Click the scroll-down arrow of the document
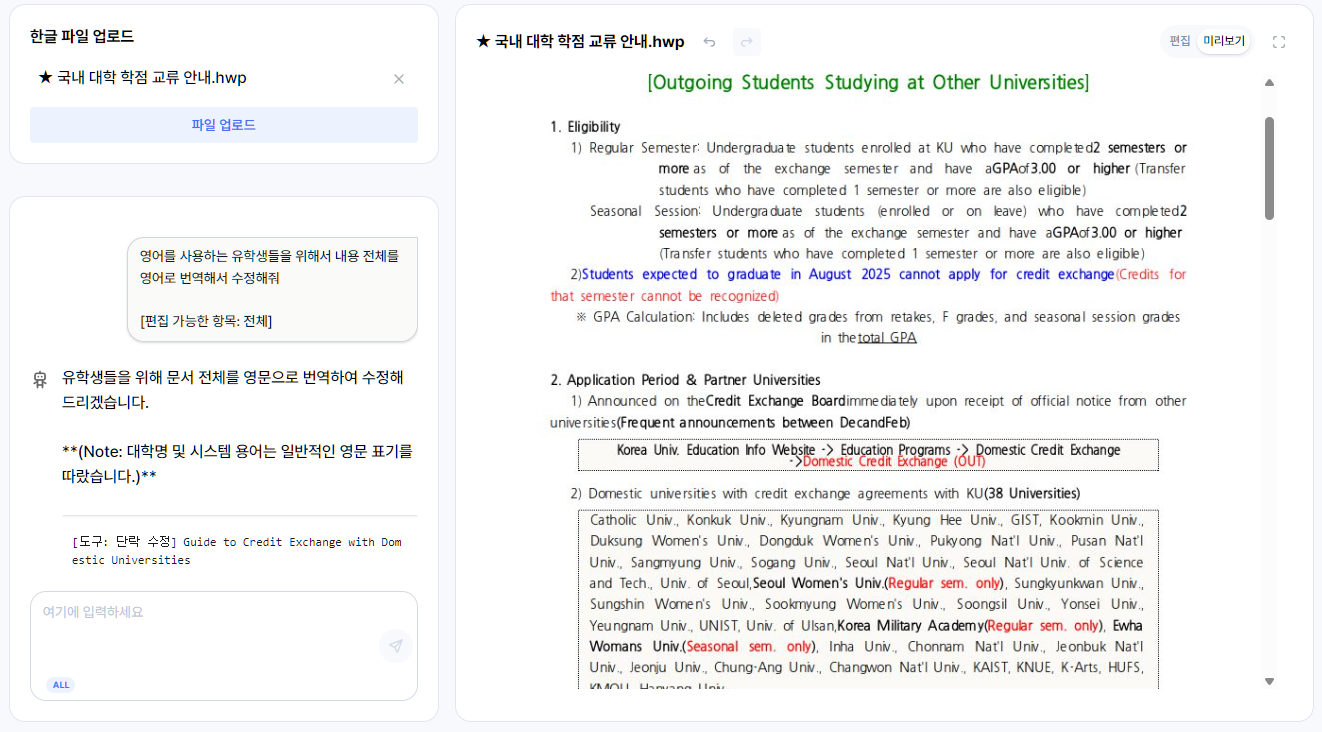Viewport: 1322px width, 732px height. pos(1269,681)
